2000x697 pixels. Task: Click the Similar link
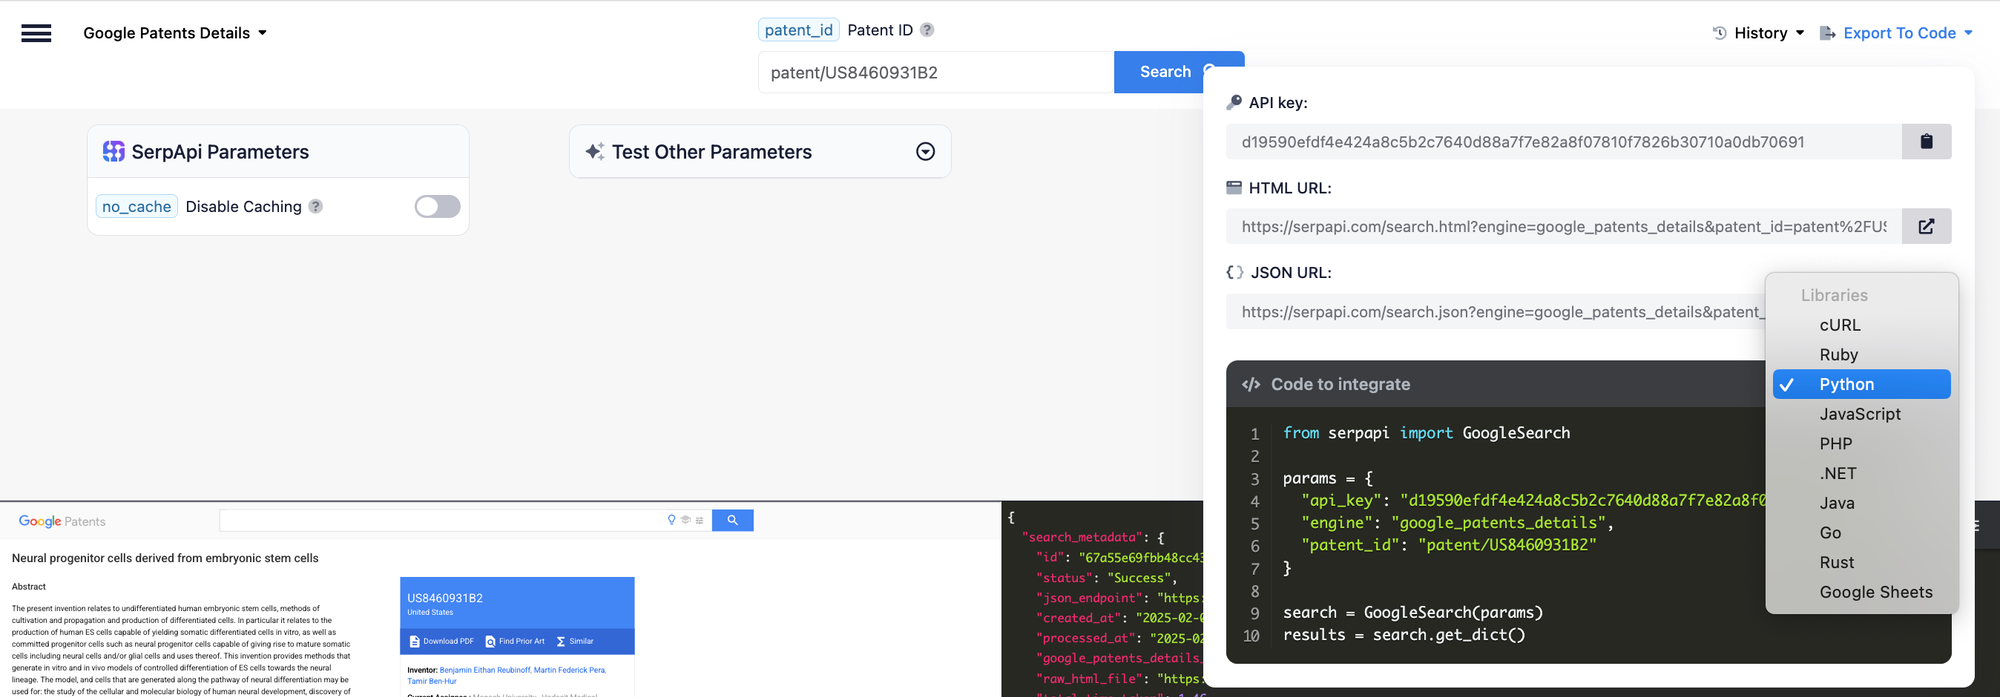[575, 641]
